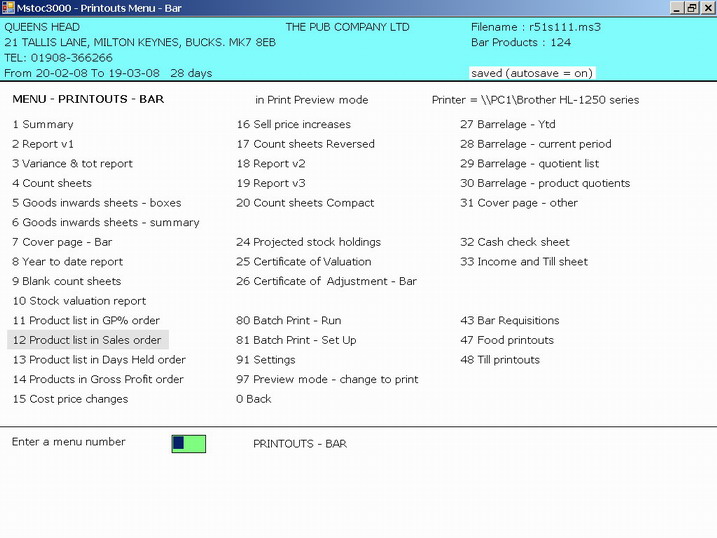Open 91 Settings entry

point(265,360)
